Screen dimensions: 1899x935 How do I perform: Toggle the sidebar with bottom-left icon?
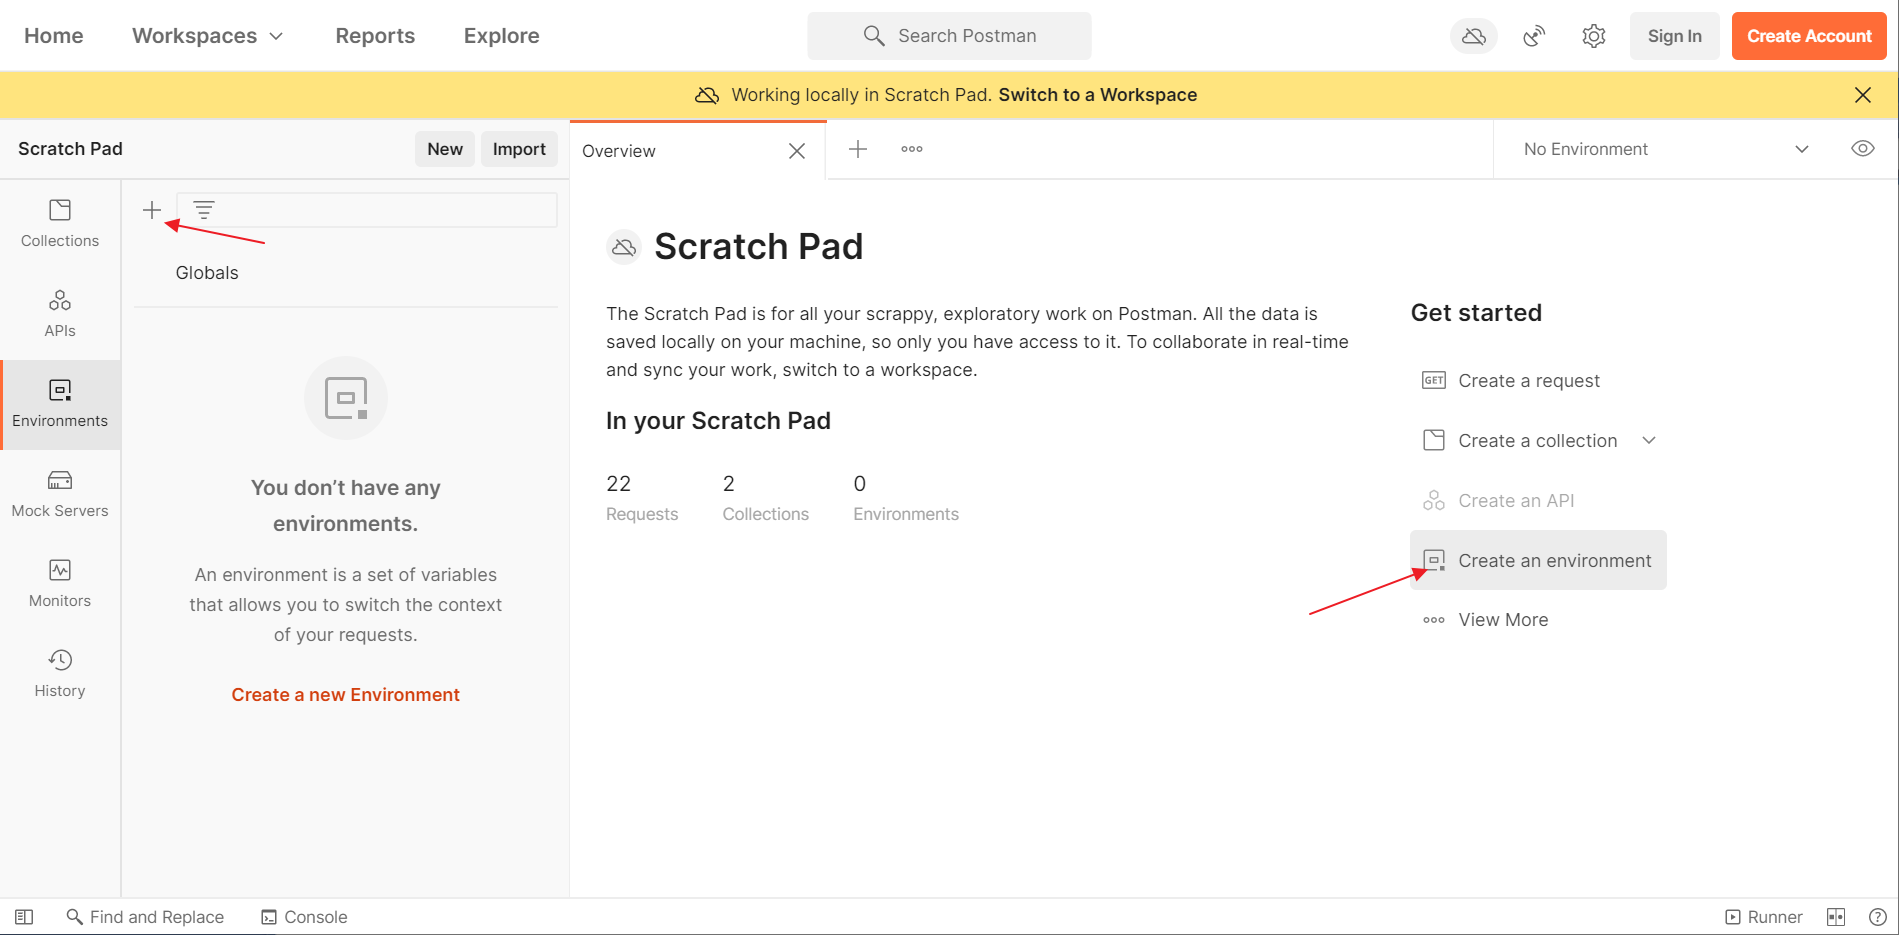pos(24,917)
